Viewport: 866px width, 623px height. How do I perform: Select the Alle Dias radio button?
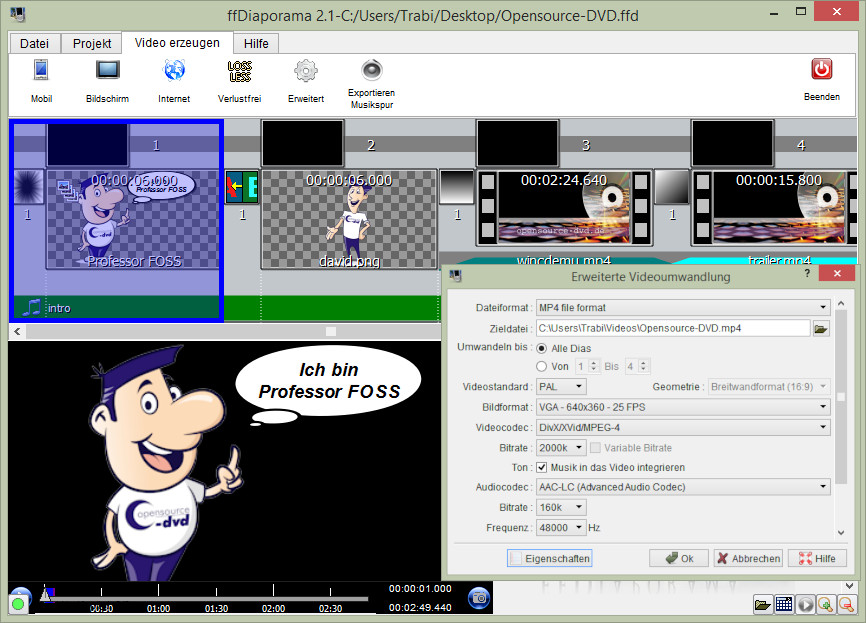[x=541, y=349]
